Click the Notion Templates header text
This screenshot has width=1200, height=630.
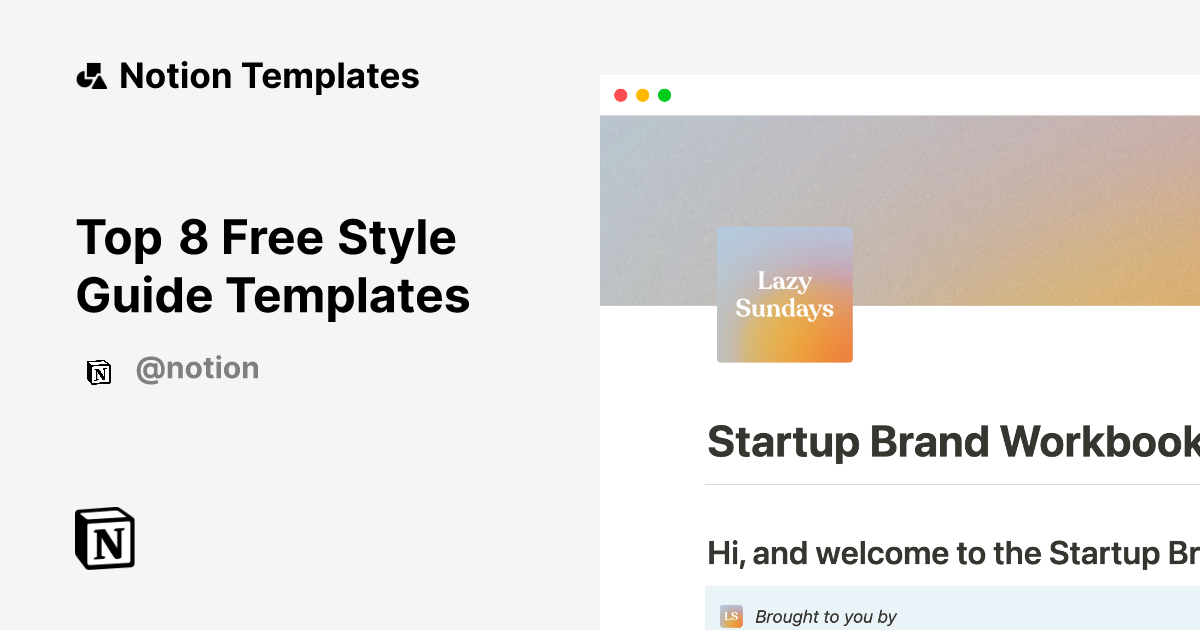point(270,76)
